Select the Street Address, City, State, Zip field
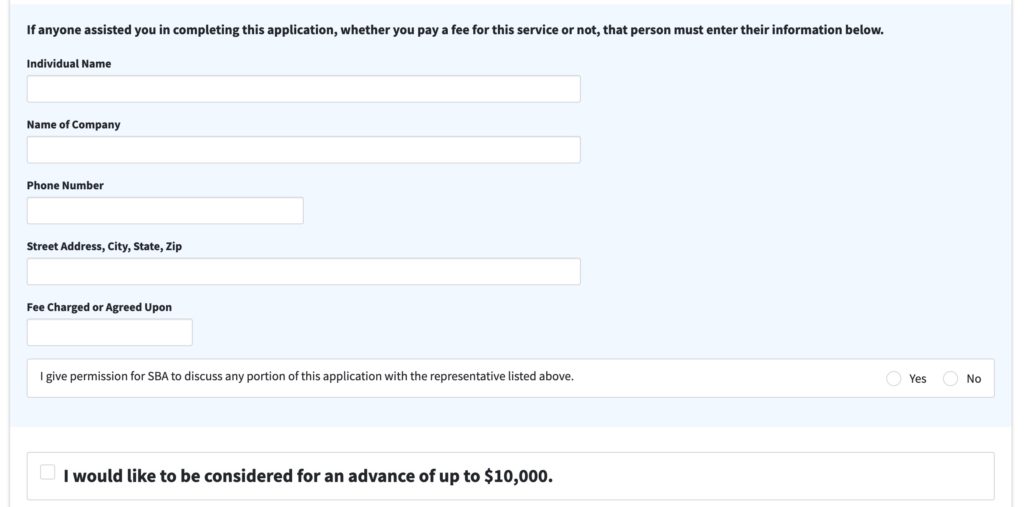 pos(303,272)
